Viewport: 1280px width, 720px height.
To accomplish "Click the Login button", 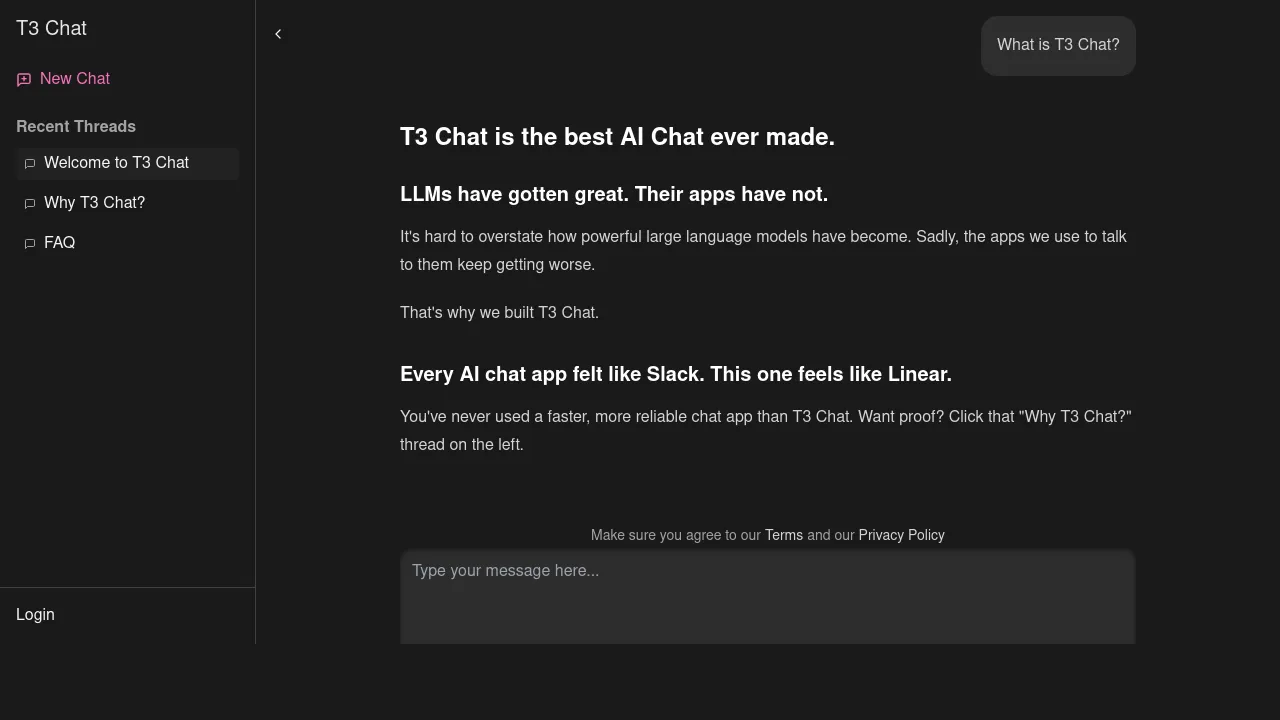I will [35, 614].
